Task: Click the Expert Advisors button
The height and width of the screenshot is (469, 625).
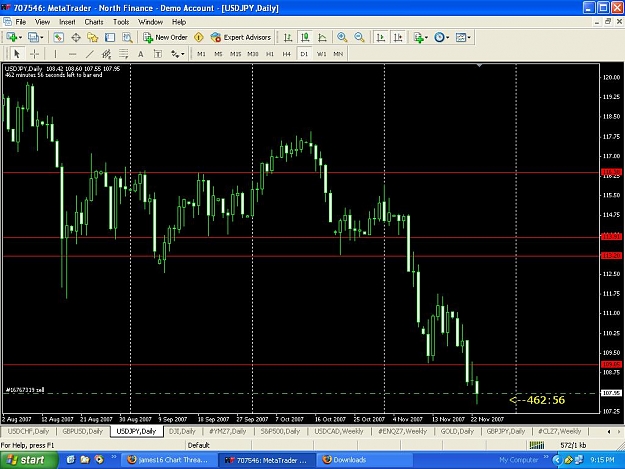Action: pyautogui.click(x=241, y=37)
